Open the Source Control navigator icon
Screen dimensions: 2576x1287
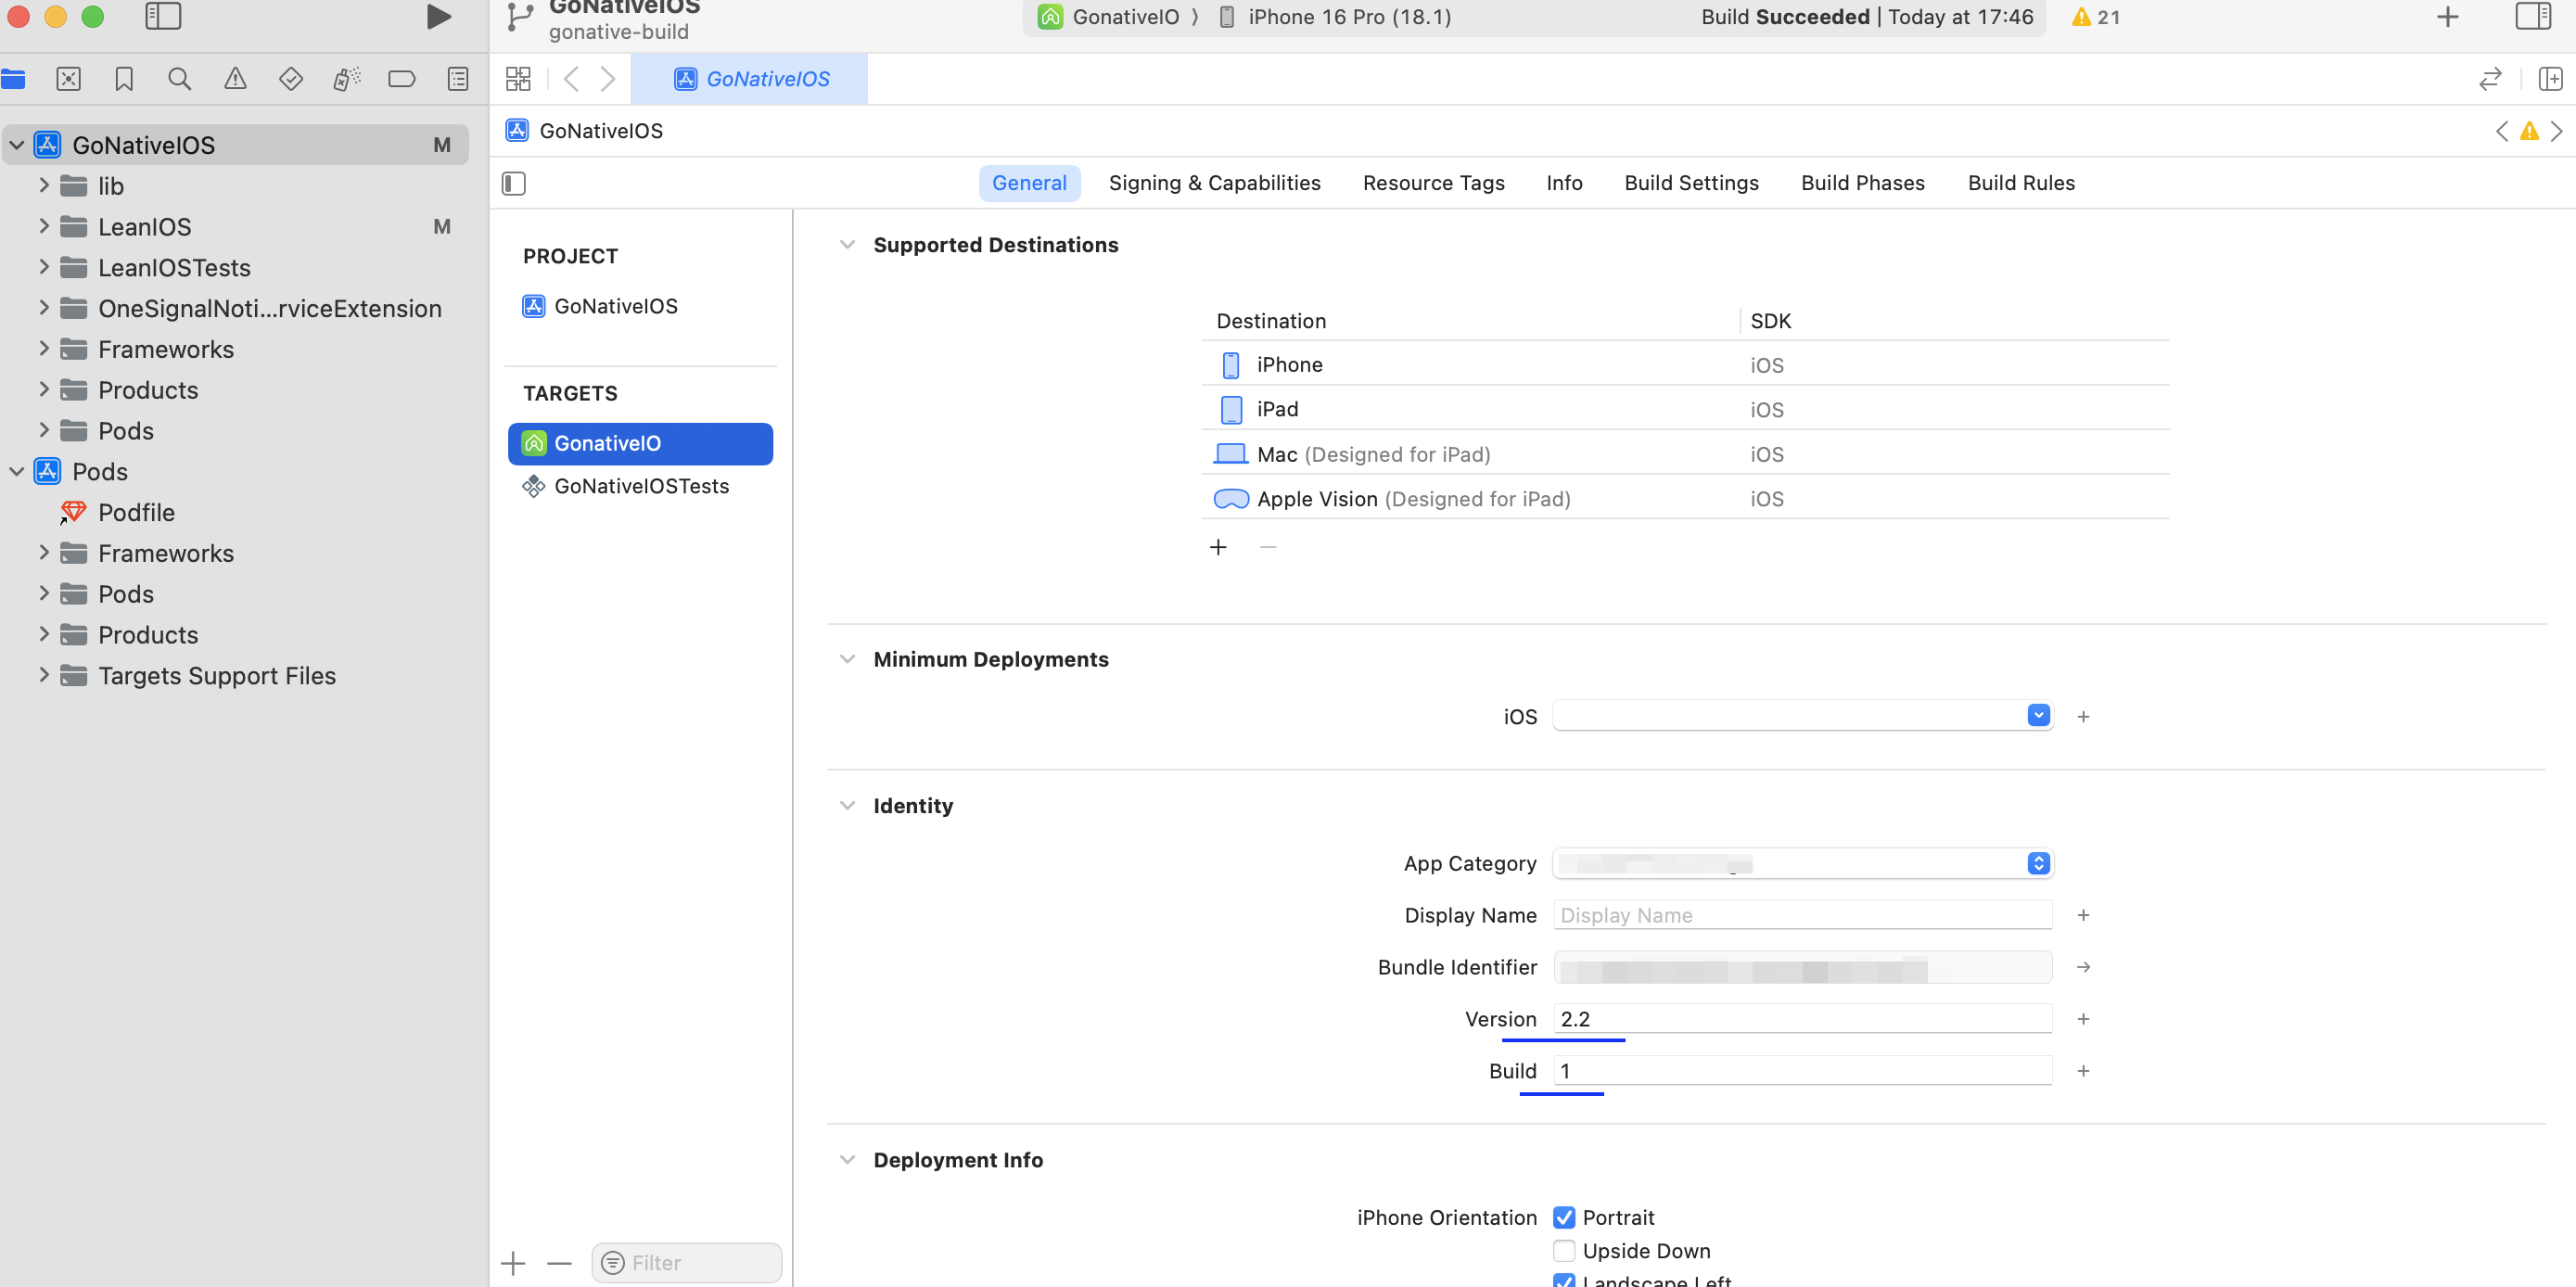pos(68,79)
